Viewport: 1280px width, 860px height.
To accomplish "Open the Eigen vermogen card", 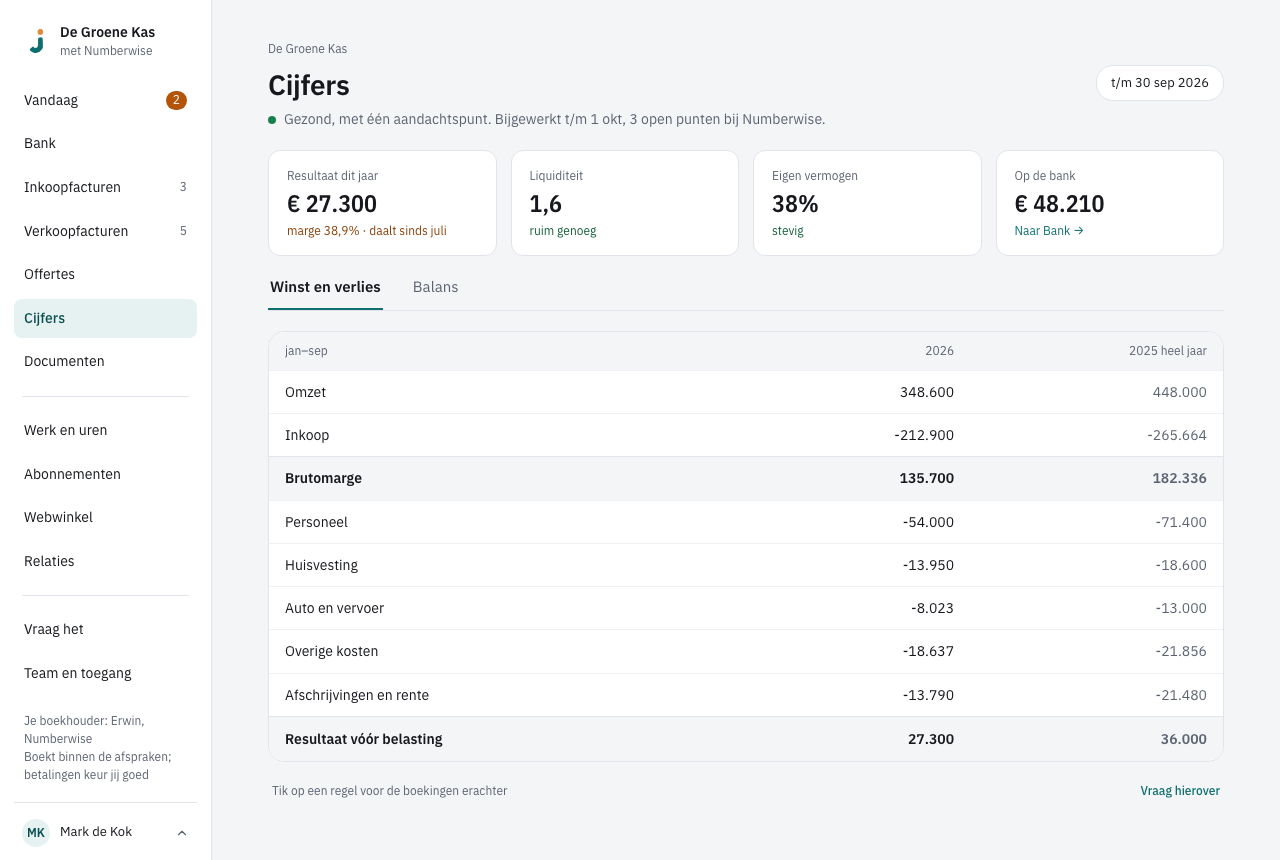I will (x=867, y=203).
